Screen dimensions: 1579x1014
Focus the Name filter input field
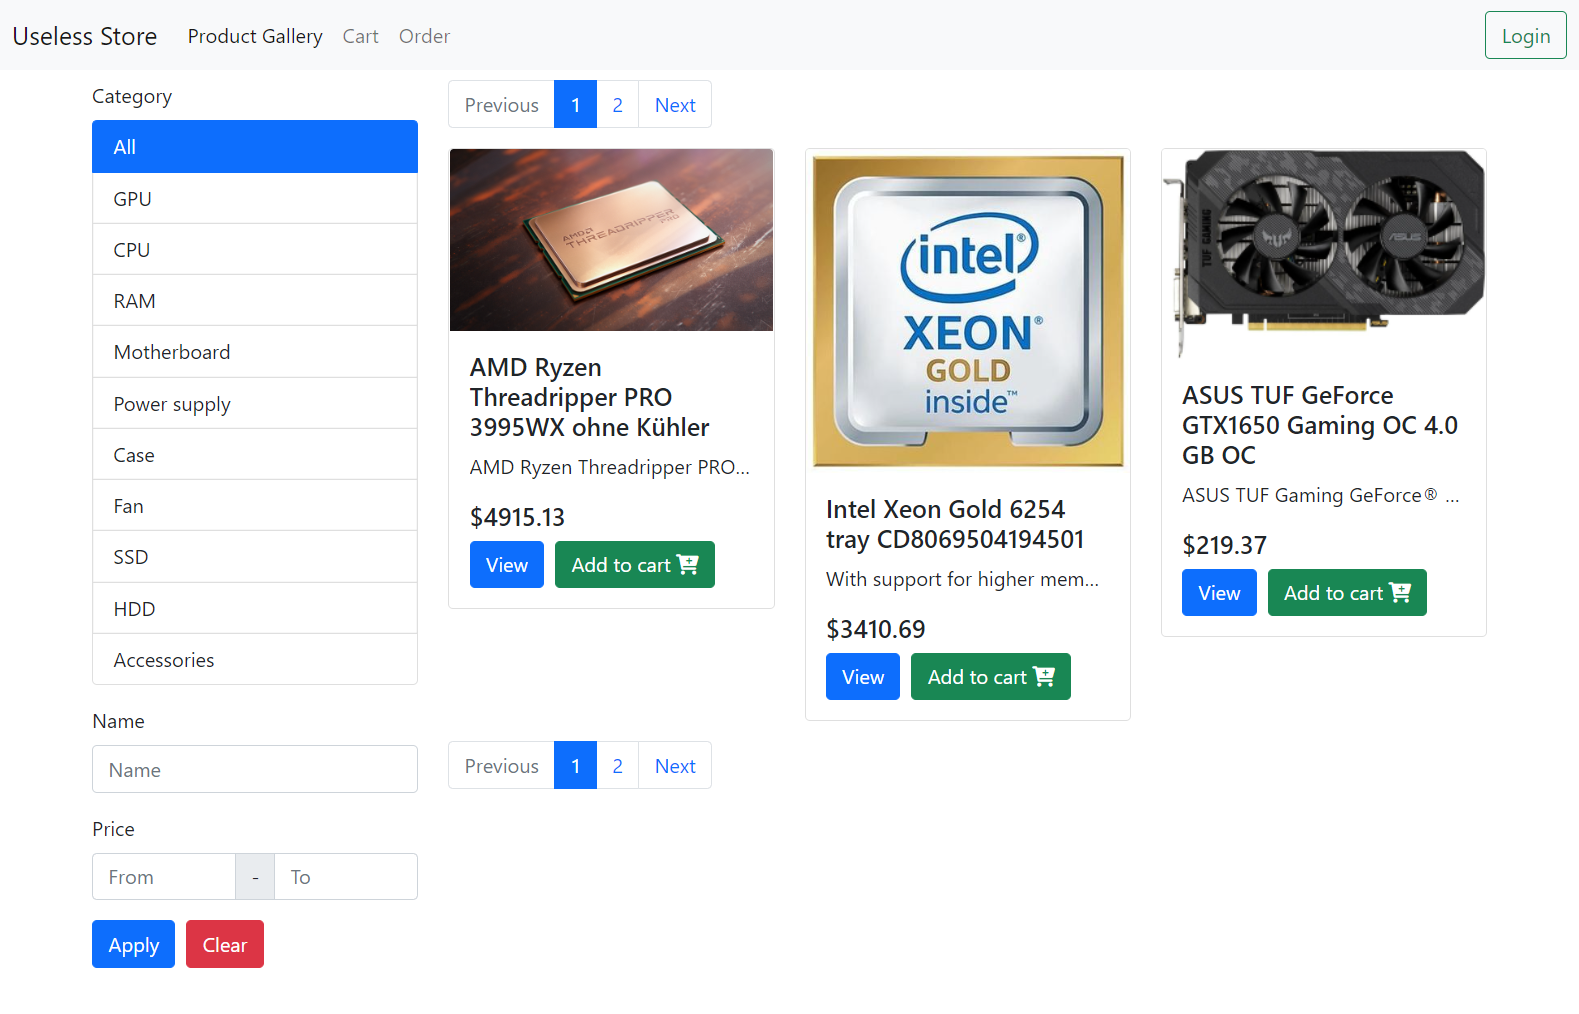[x=255, y=769]
